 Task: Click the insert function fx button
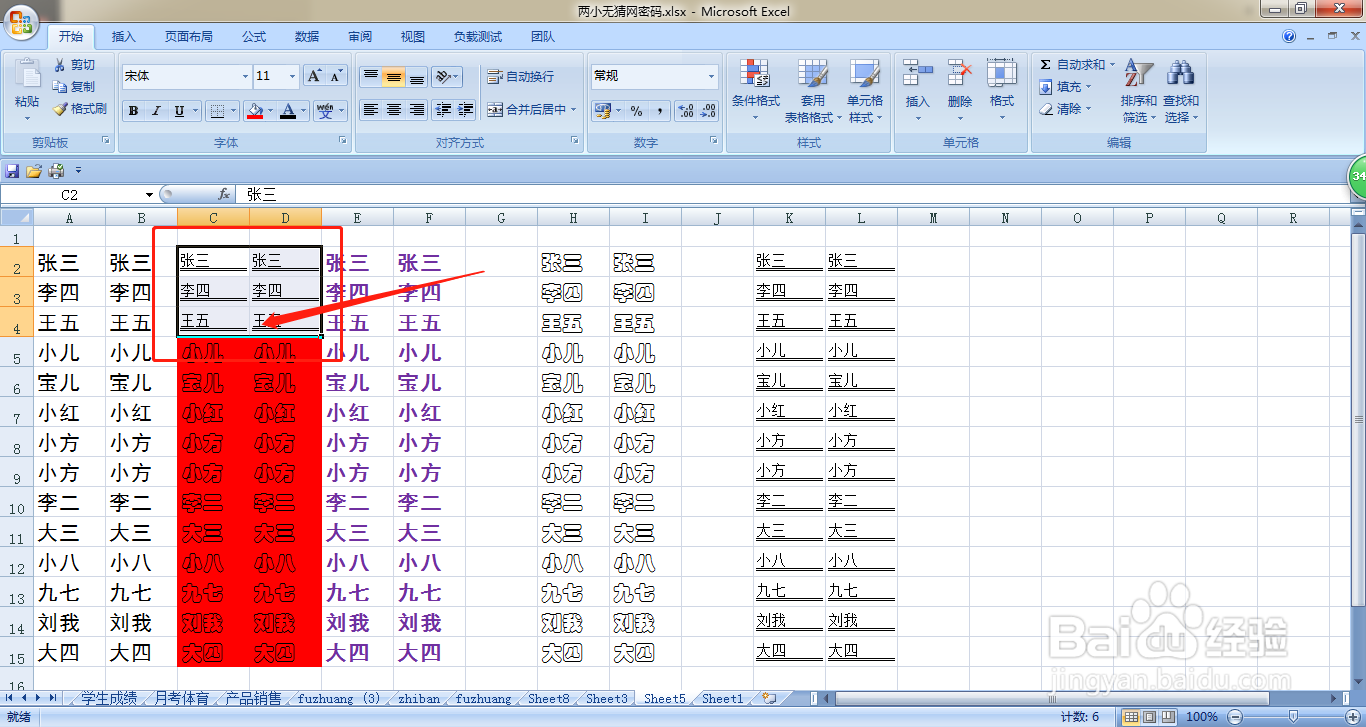[224, 195]
